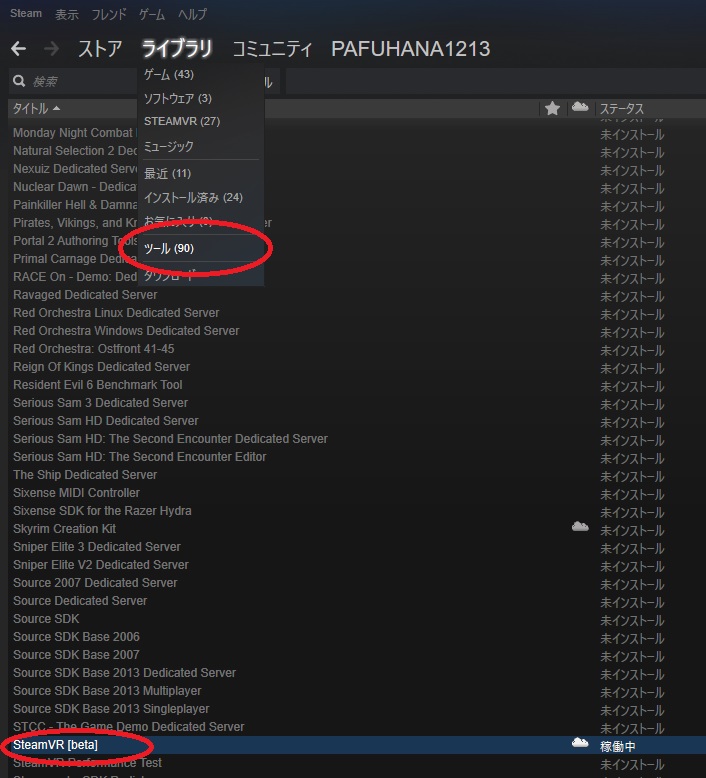This screenshot has width=706, height=778.
Task: Select The Ship Dedicated Server
Action: 85,475
